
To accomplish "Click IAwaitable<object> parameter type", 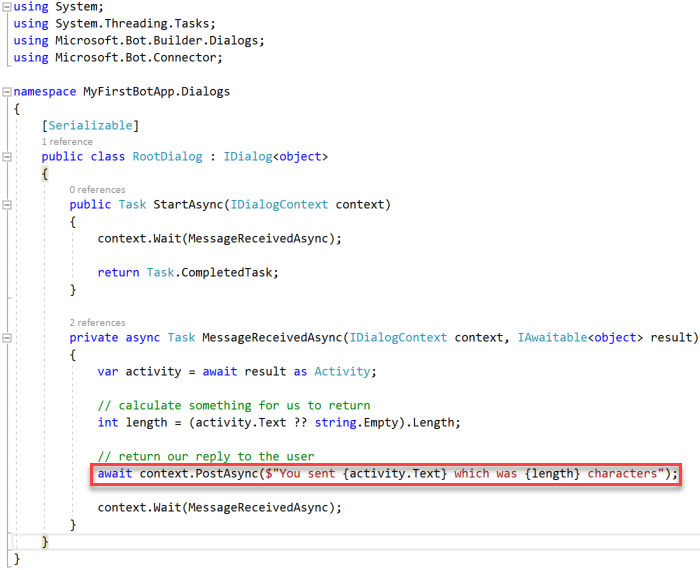I will pyautogui.click(x=580, y=337).
